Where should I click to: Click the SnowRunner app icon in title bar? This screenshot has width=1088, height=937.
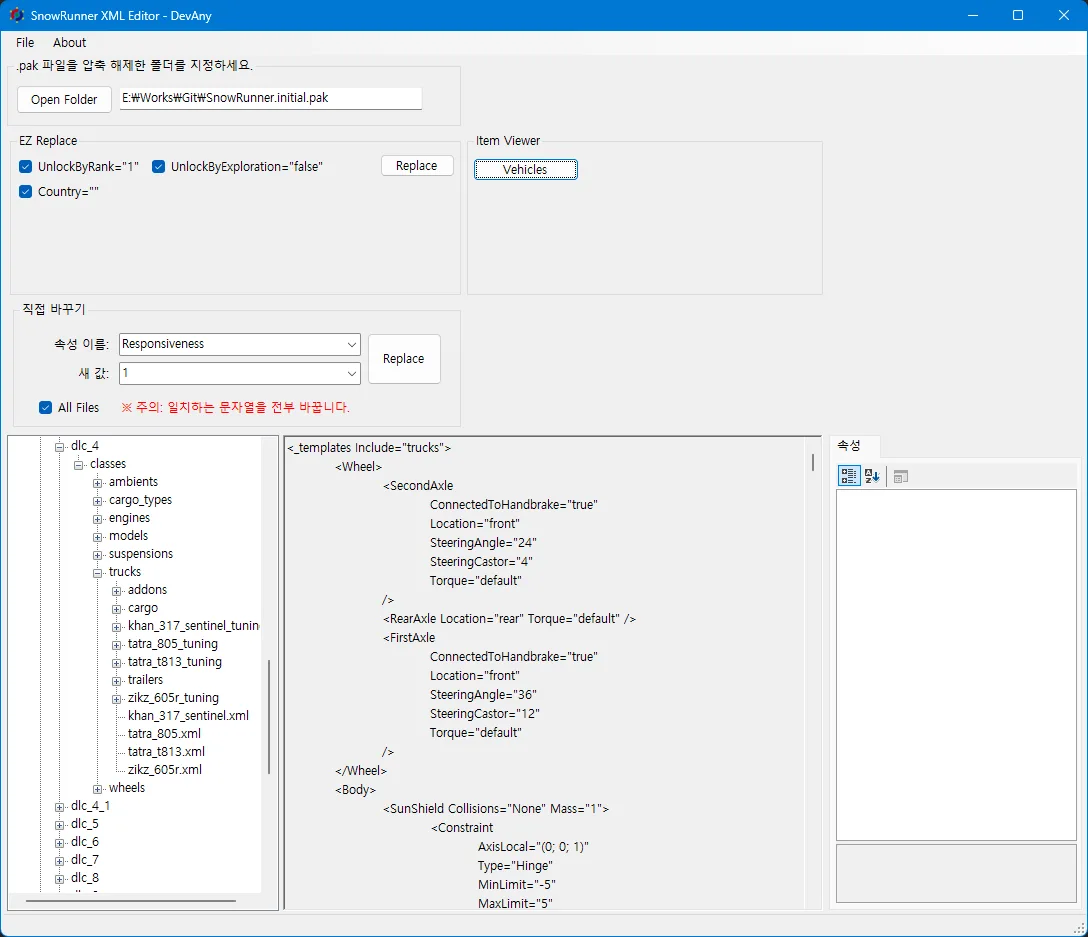pos(17,15)
